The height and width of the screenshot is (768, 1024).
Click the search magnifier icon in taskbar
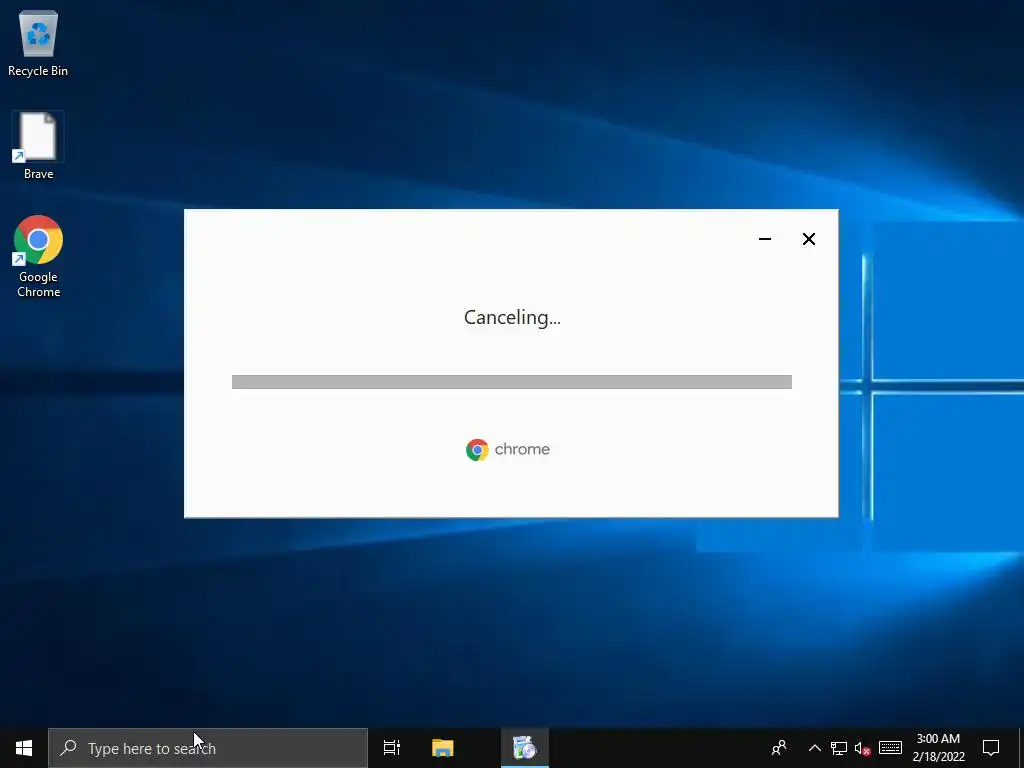click(68, 748)
